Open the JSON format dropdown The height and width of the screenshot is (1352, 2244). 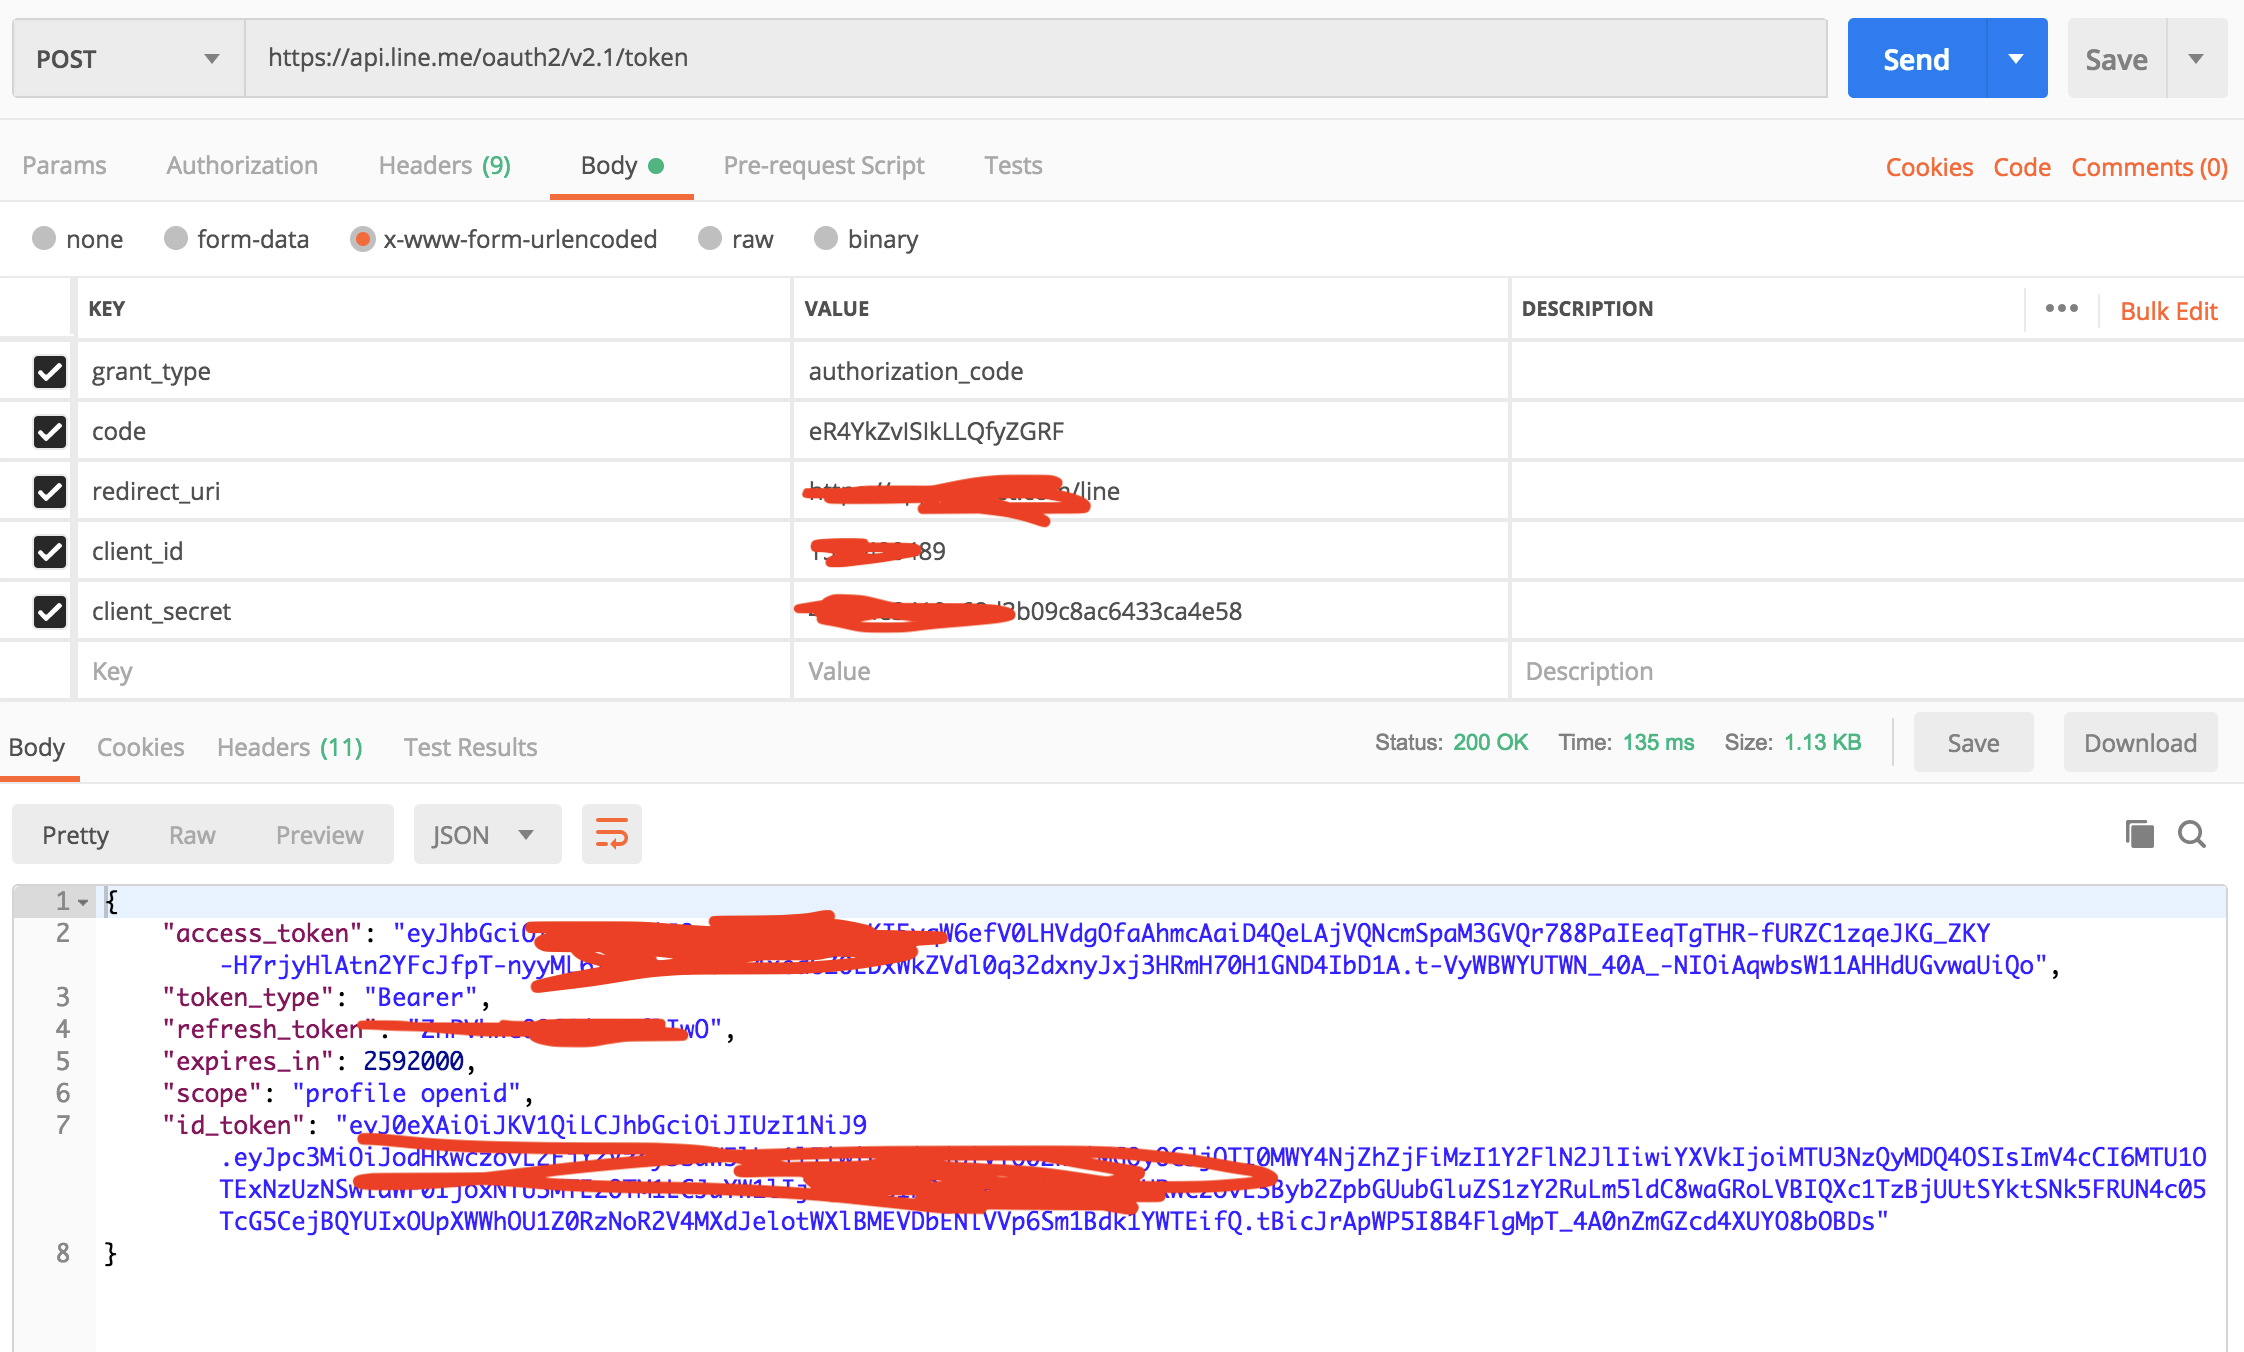click(x=486, y=834)
